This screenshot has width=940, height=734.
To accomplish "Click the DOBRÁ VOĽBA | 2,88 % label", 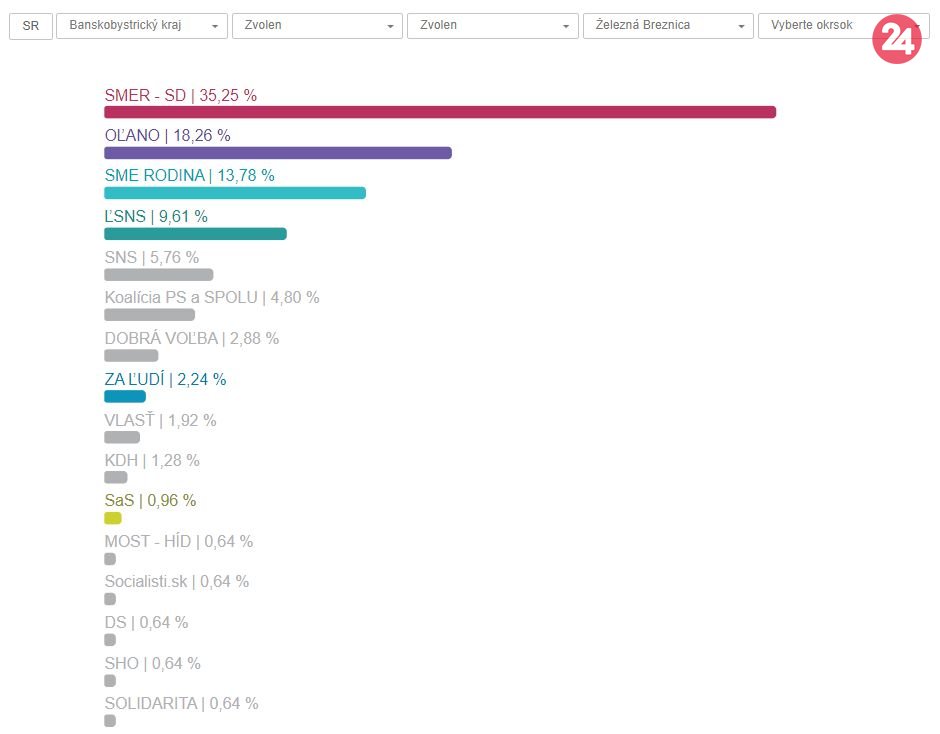I will pos(192,338).
